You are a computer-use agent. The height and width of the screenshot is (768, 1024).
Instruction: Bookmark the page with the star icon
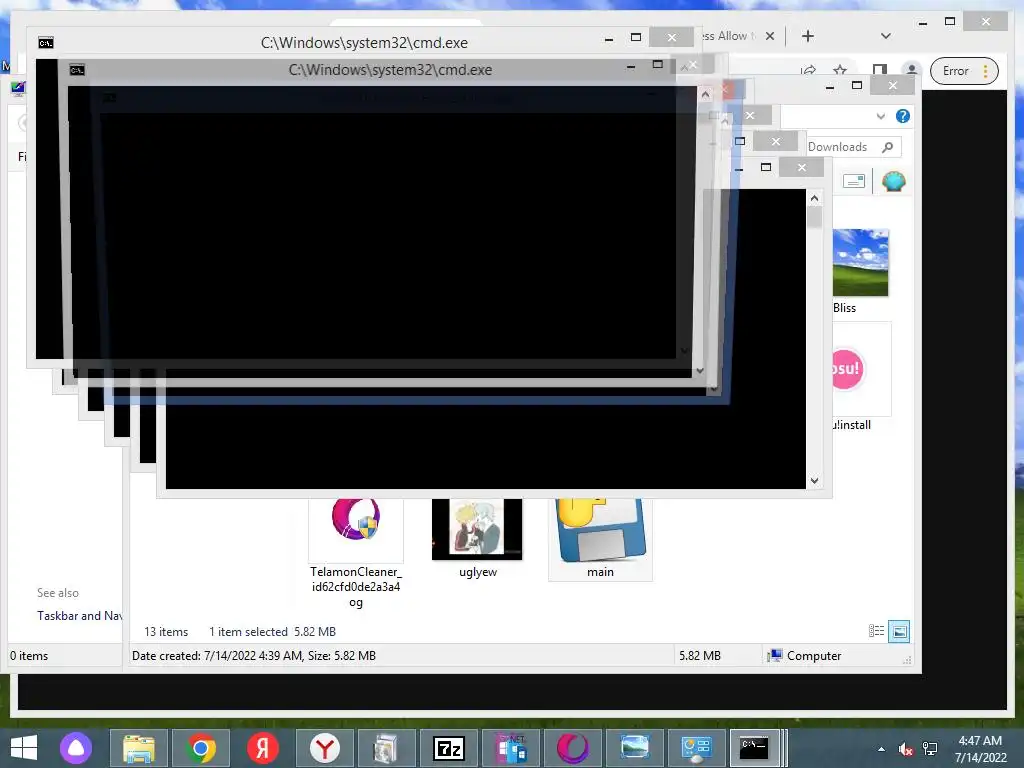click(840, 70)
